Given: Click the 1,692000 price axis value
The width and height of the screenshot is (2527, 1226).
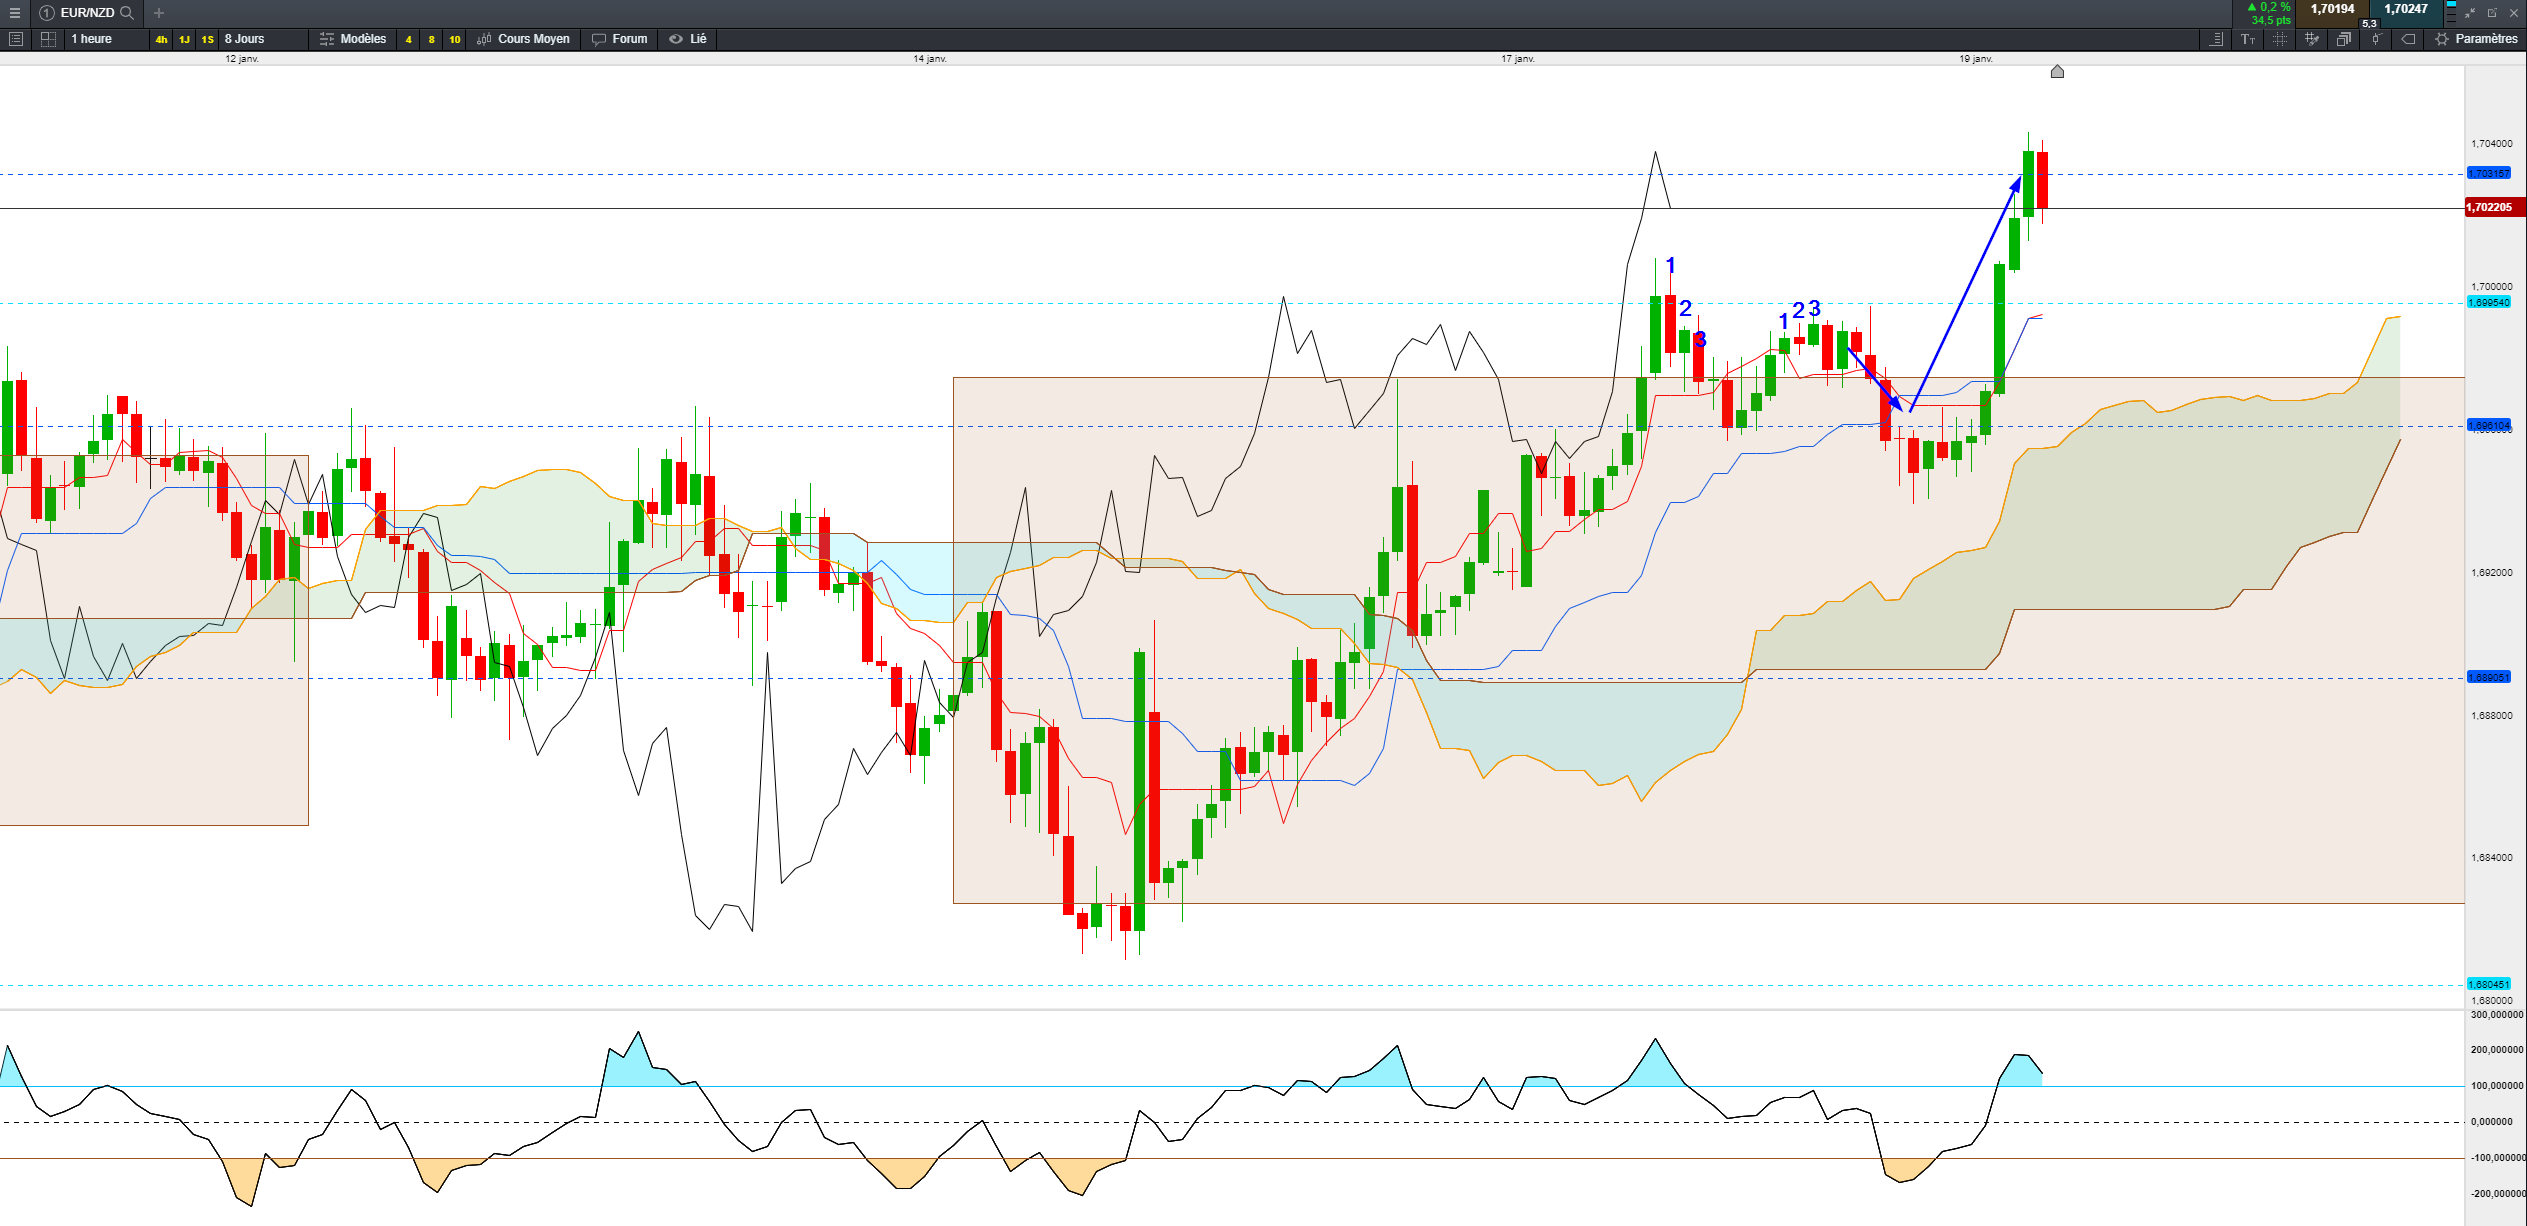Looking at the screenshot, I should tap(2491, 573).
